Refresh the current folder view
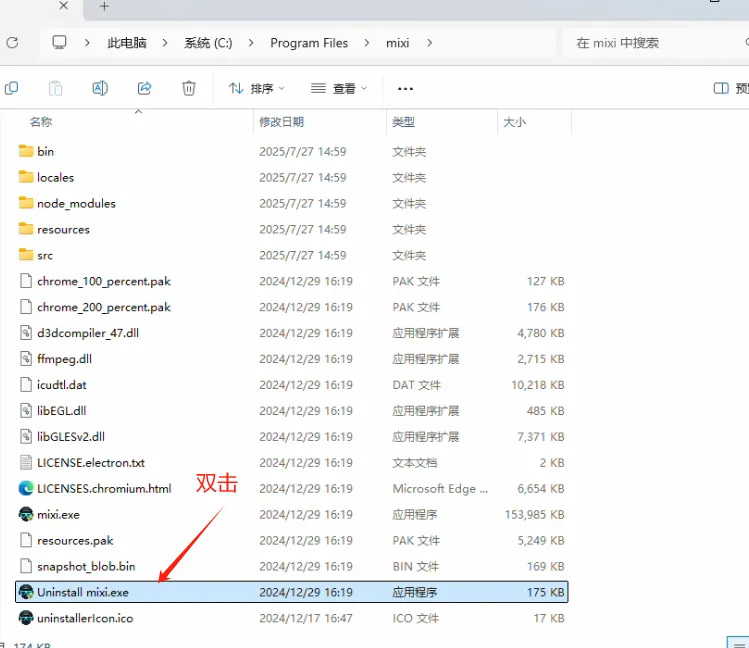The height and width of the screenshot is (648, 749). tap(12, 42)
